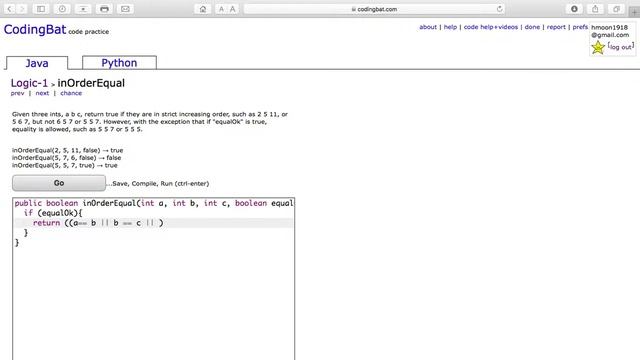The image size is (640, 360).
Task: Open the share toolbar icon
Action: tap(595, 9)
